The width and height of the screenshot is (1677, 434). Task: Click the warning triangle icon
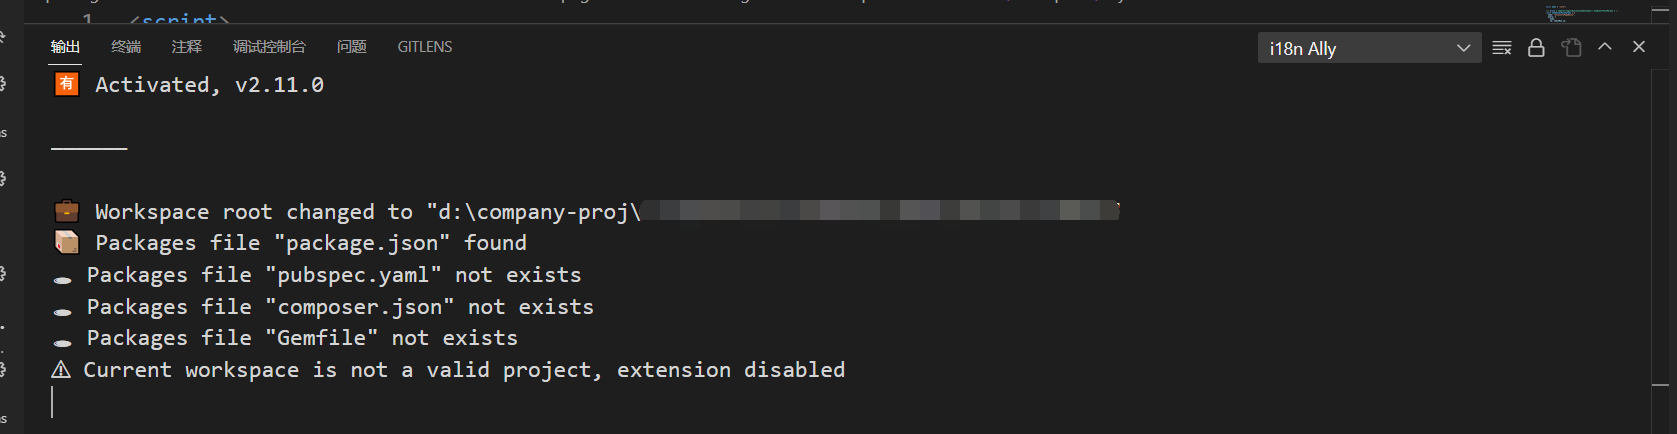pyautogui.click(x=61, y=370)
